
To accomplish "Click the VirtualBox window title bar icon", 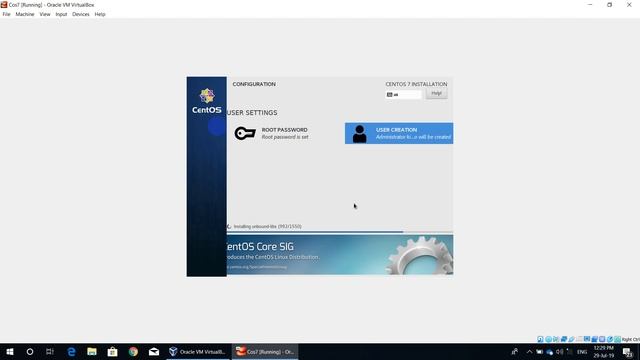I will pyautogui.click(x=4, y=4).
